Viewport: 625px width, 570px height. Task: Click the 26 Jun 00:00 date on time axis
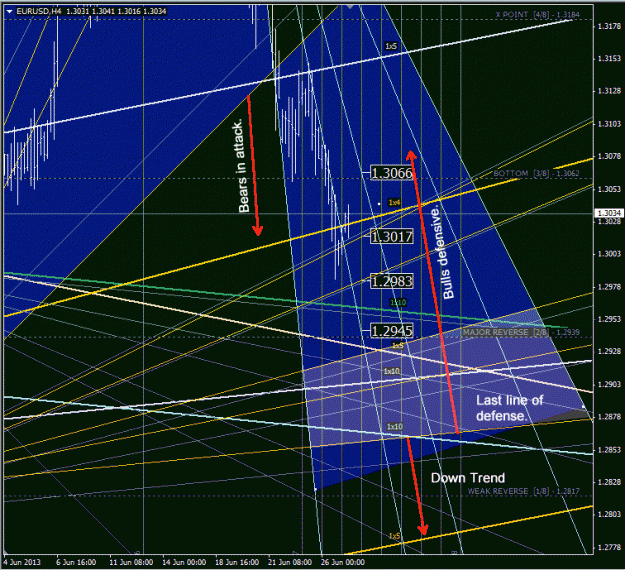[x=343, y=562]
